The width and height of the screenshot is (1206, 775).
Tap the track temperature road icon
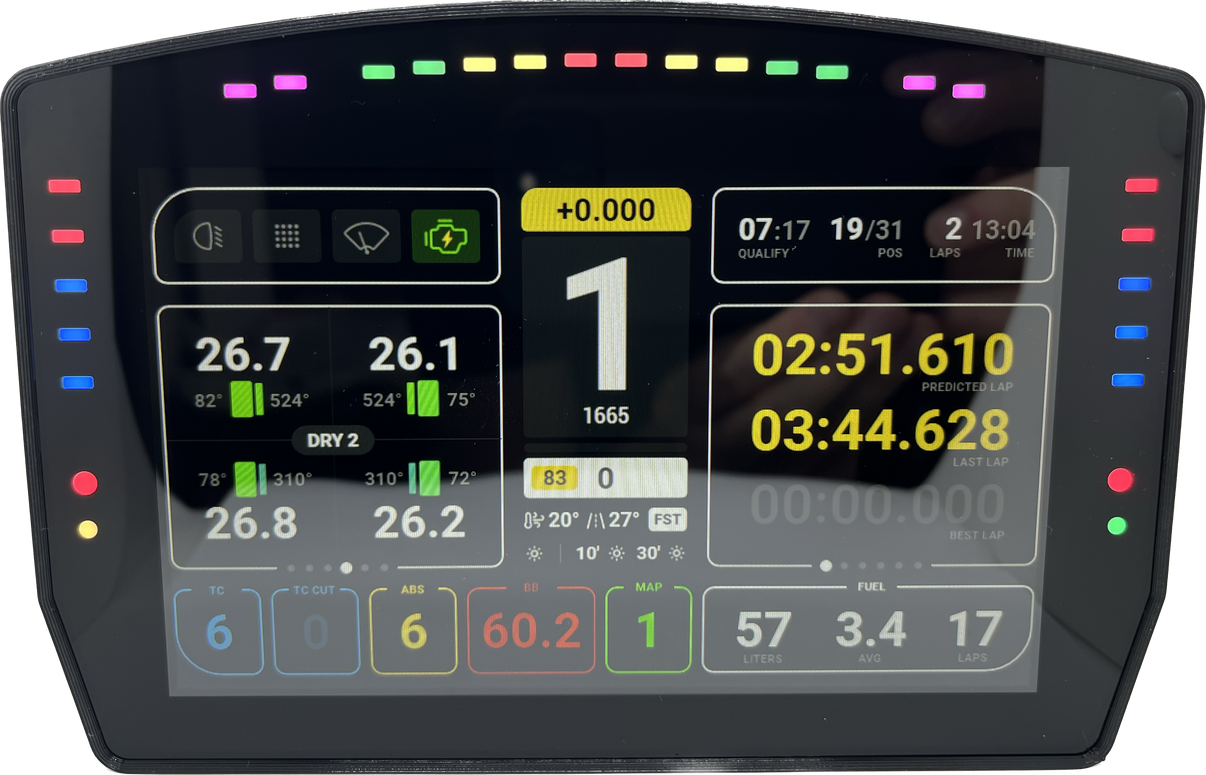[x=596, y=520]
